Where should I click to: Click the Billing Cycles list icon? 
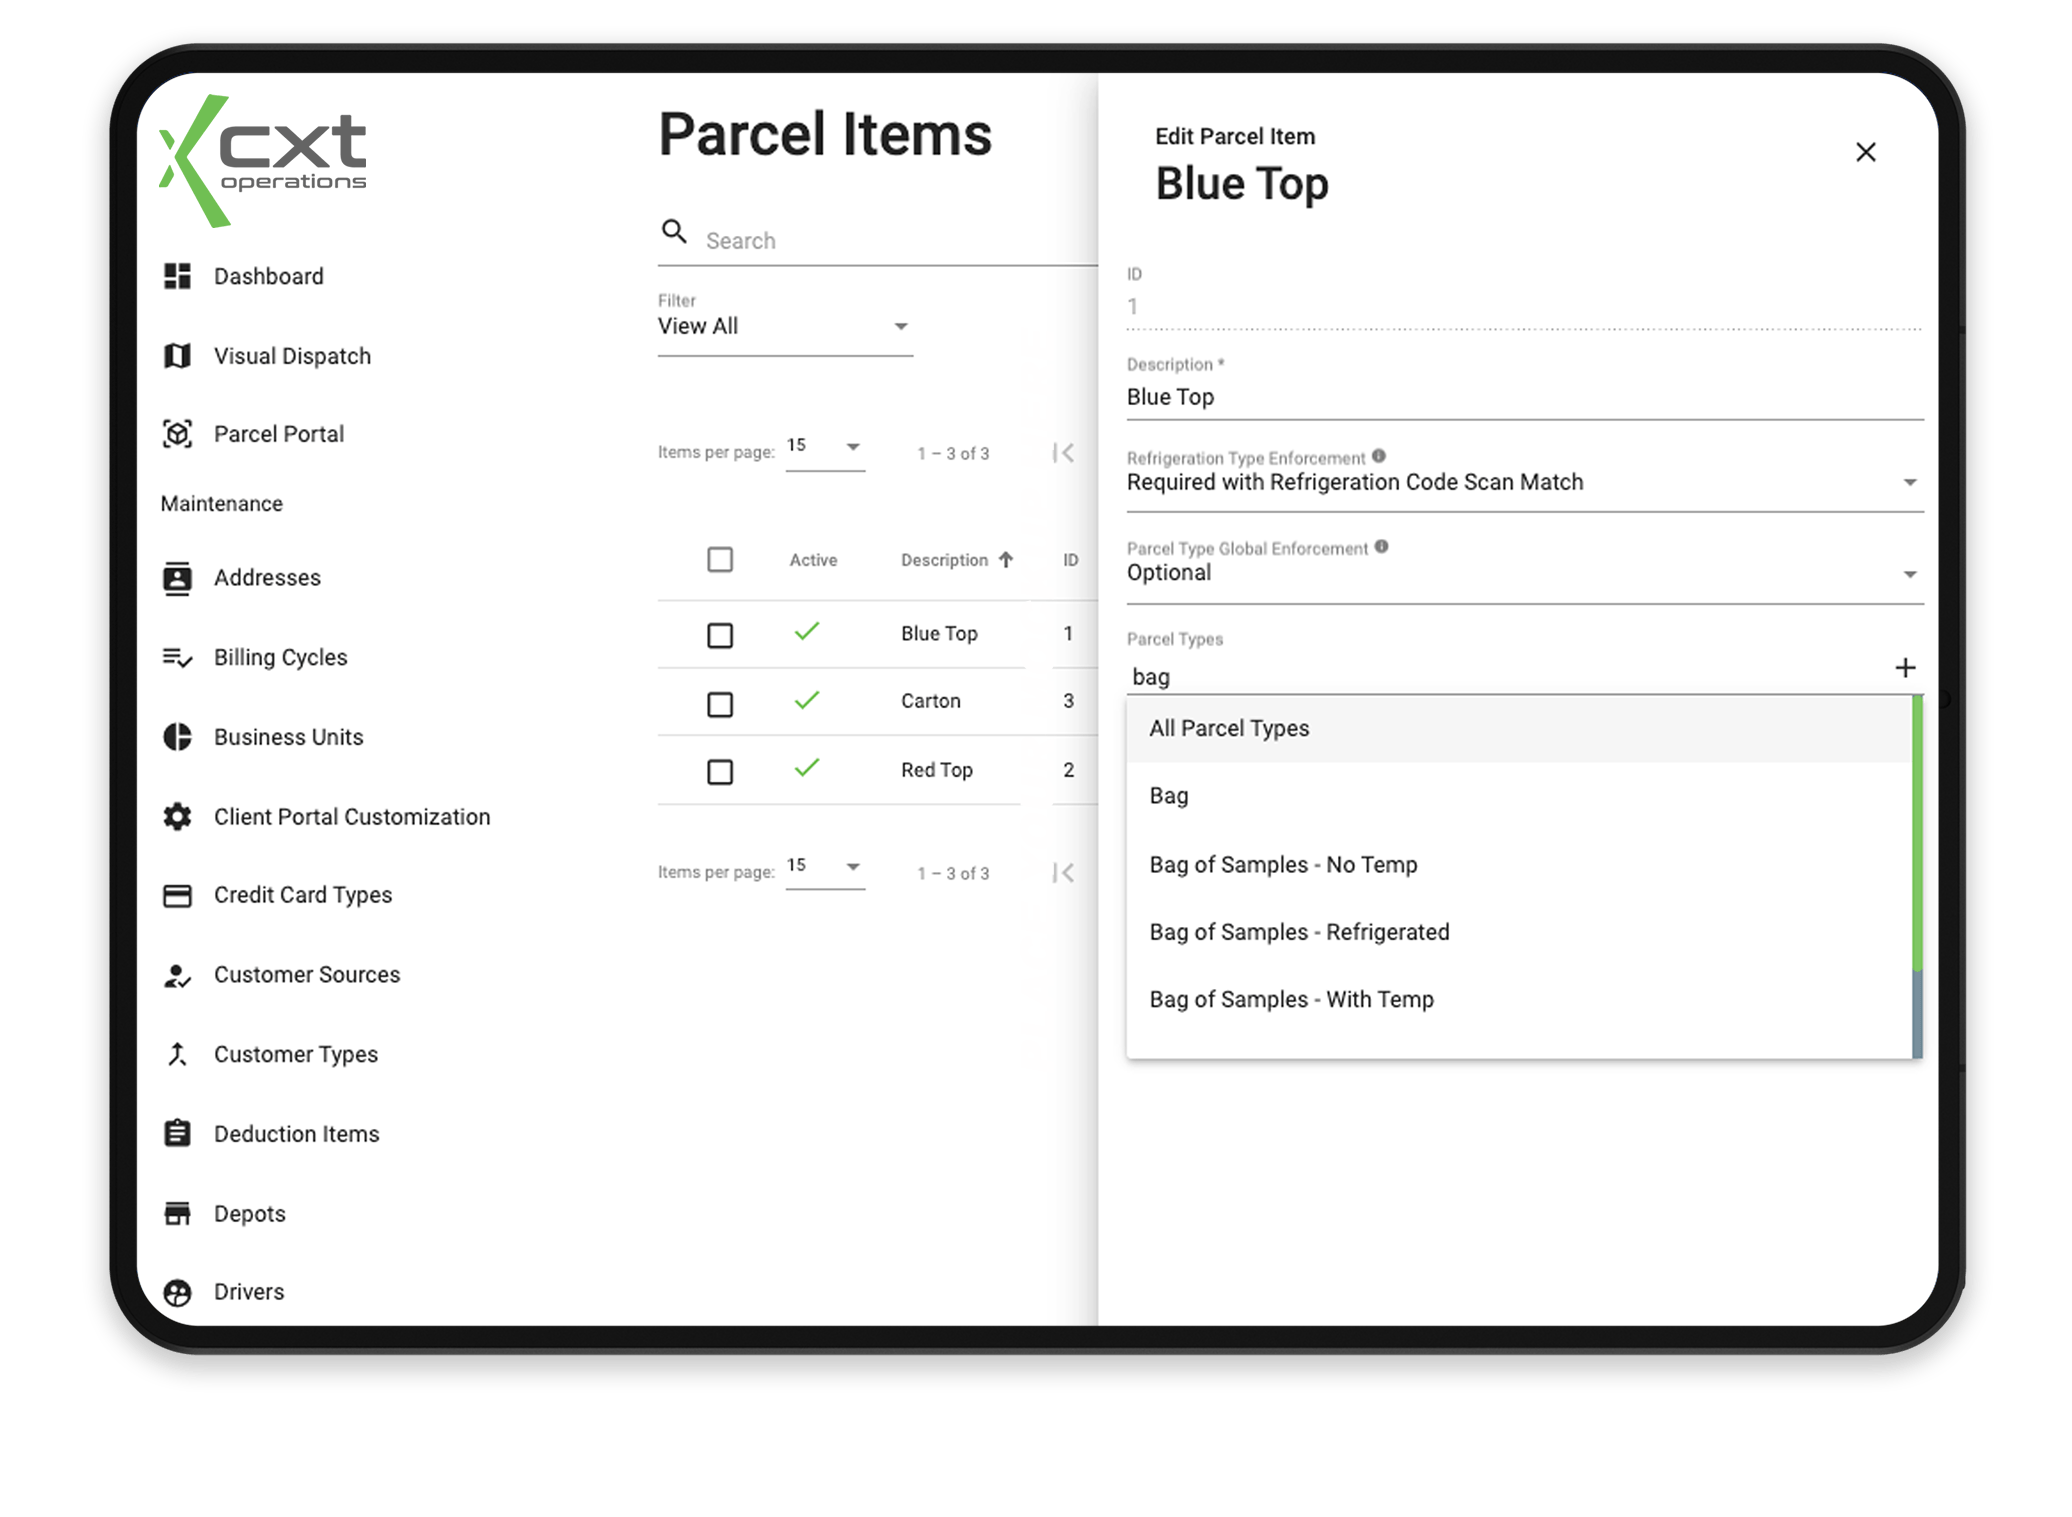[x=177, y=657]
